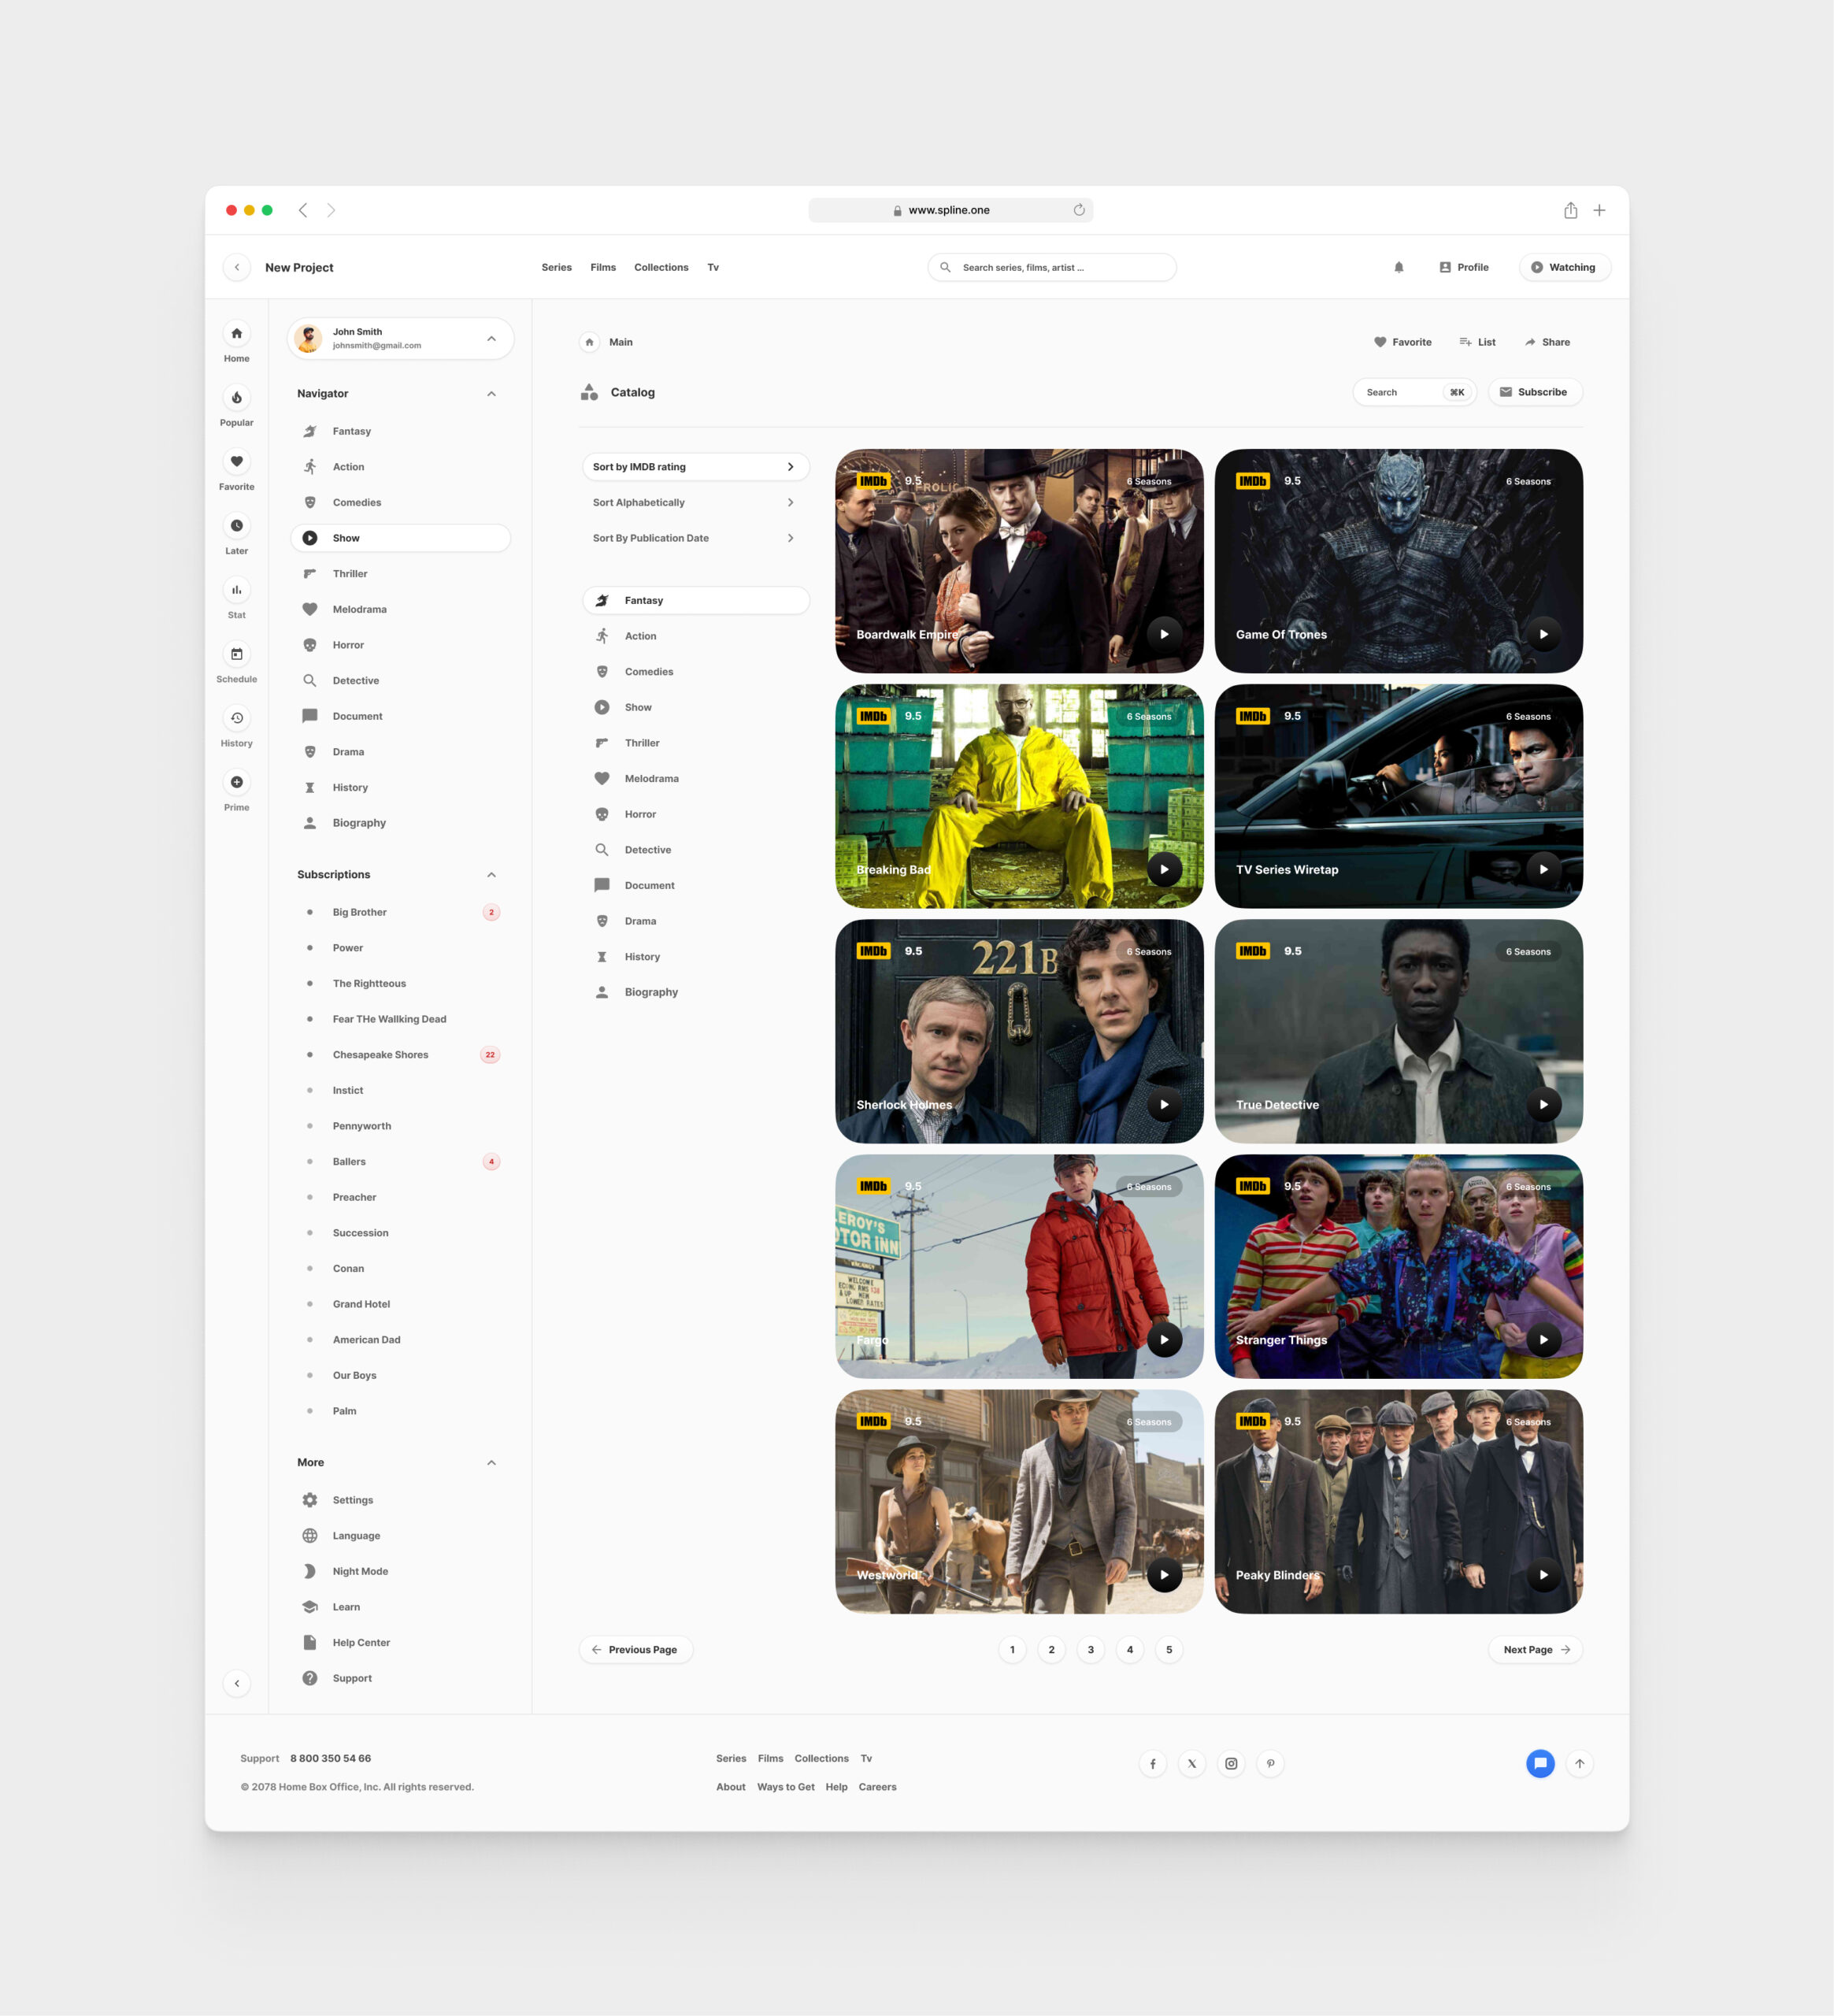1834x2016 pixels.
Task: Collapse the Navigator section
Action: point(491,394)
